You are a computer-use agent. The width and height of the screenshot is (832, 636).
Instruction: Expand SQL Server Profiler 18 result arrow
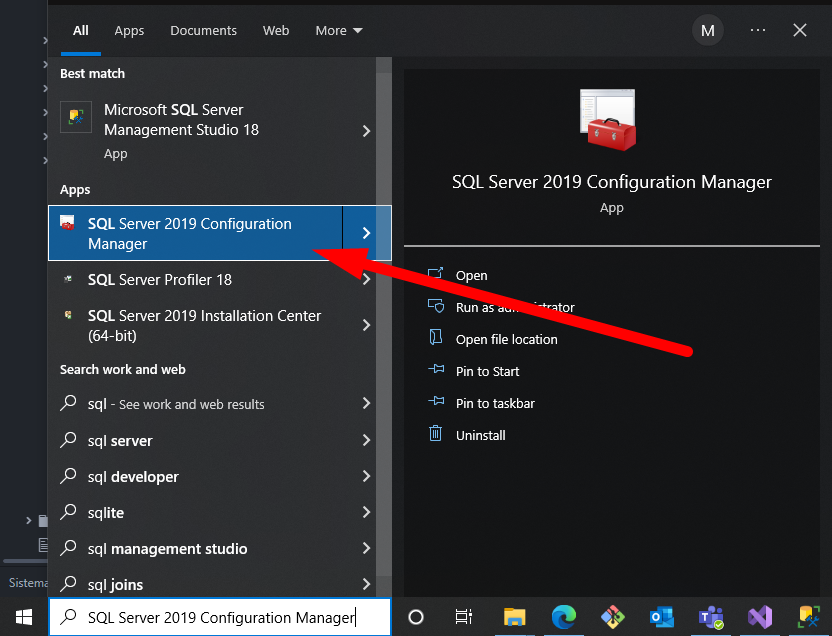click(x=366, y=280)
